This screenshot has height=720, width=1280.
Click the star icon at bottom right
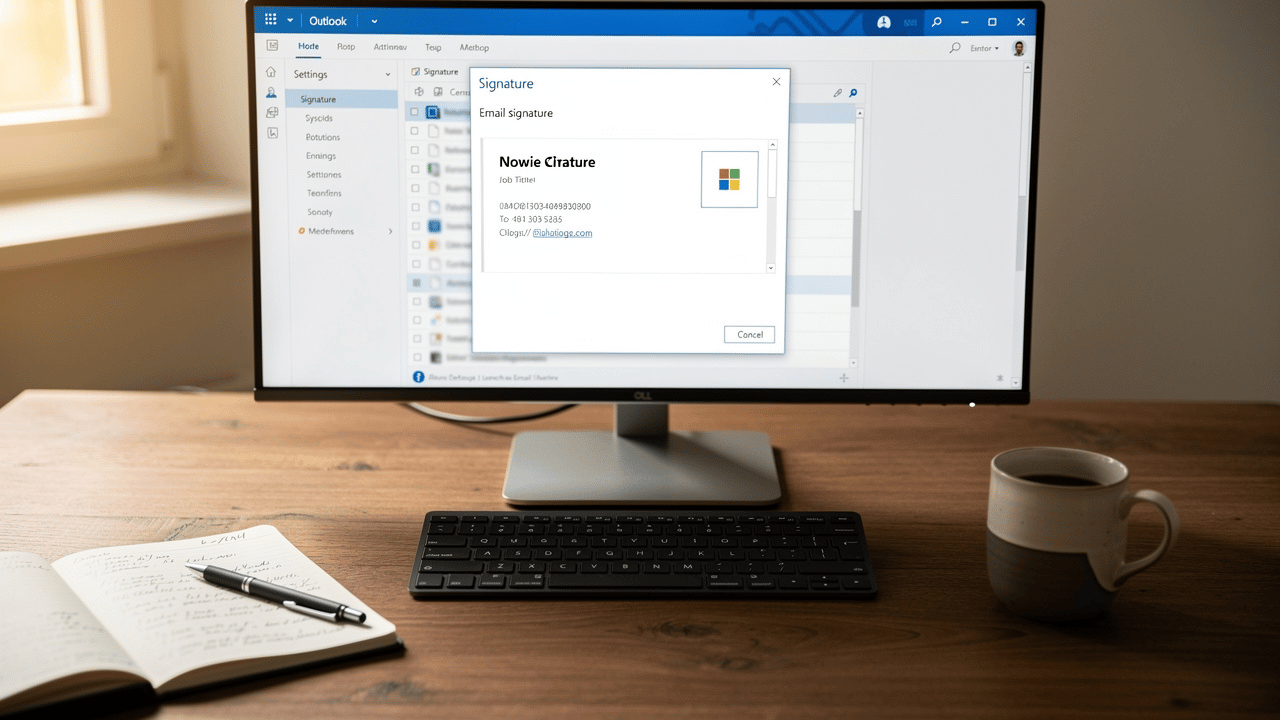pyautogui.click(x=1000, y=378)
